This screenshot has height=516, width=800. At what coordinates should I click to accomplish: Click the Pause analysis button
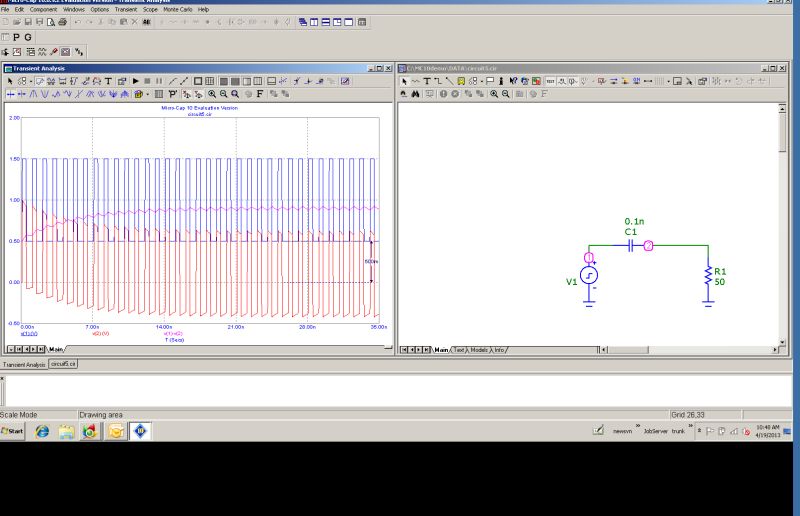(159, 81)
